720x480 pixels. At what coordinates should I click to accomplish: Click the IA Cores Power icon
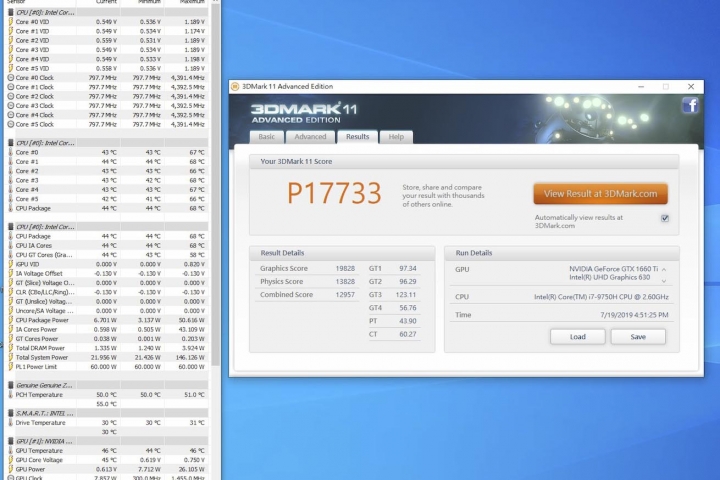click(11, 329)
